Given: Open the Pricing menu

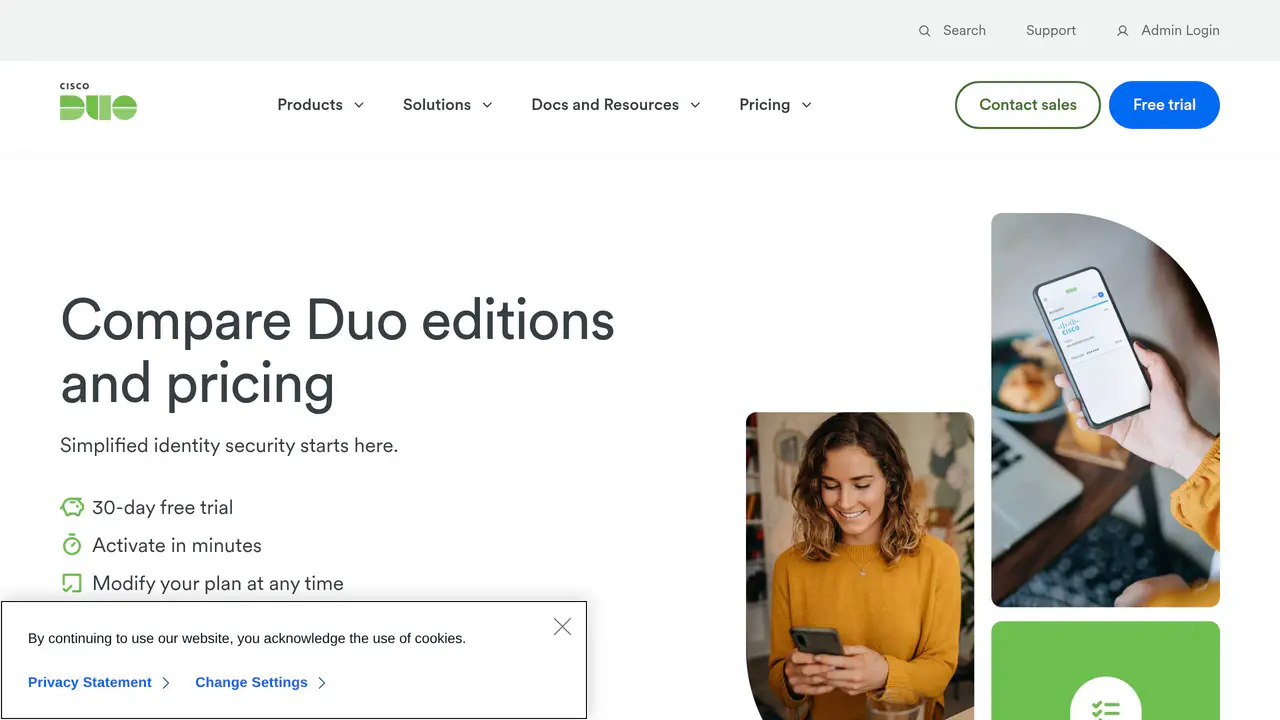Looking at the screenshot, I should click(764, 105).
